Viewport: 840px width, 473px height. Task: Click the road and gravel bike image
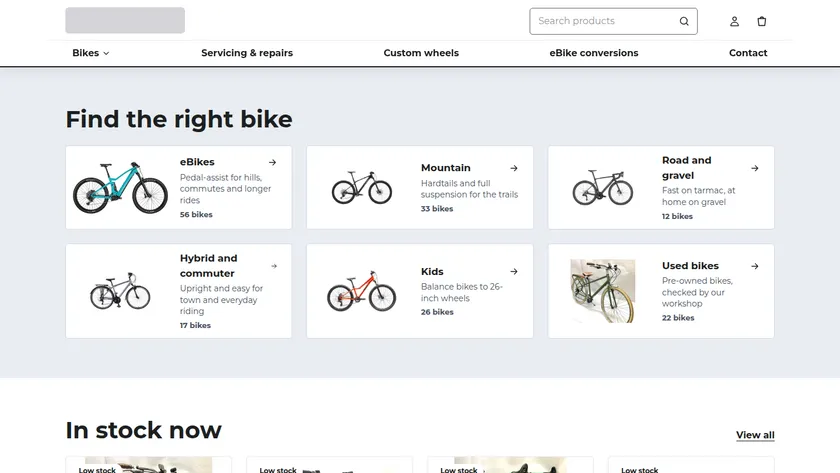click(603, 187)
